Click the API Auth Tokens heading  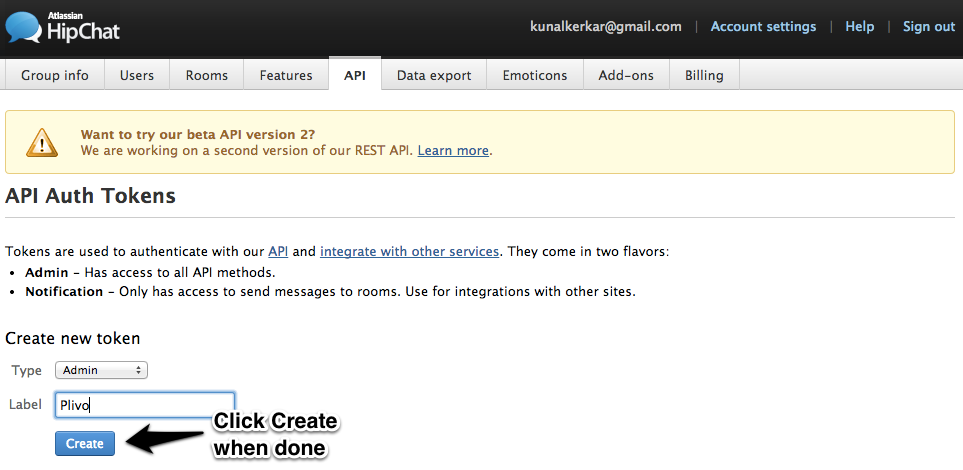click(90, 196)
